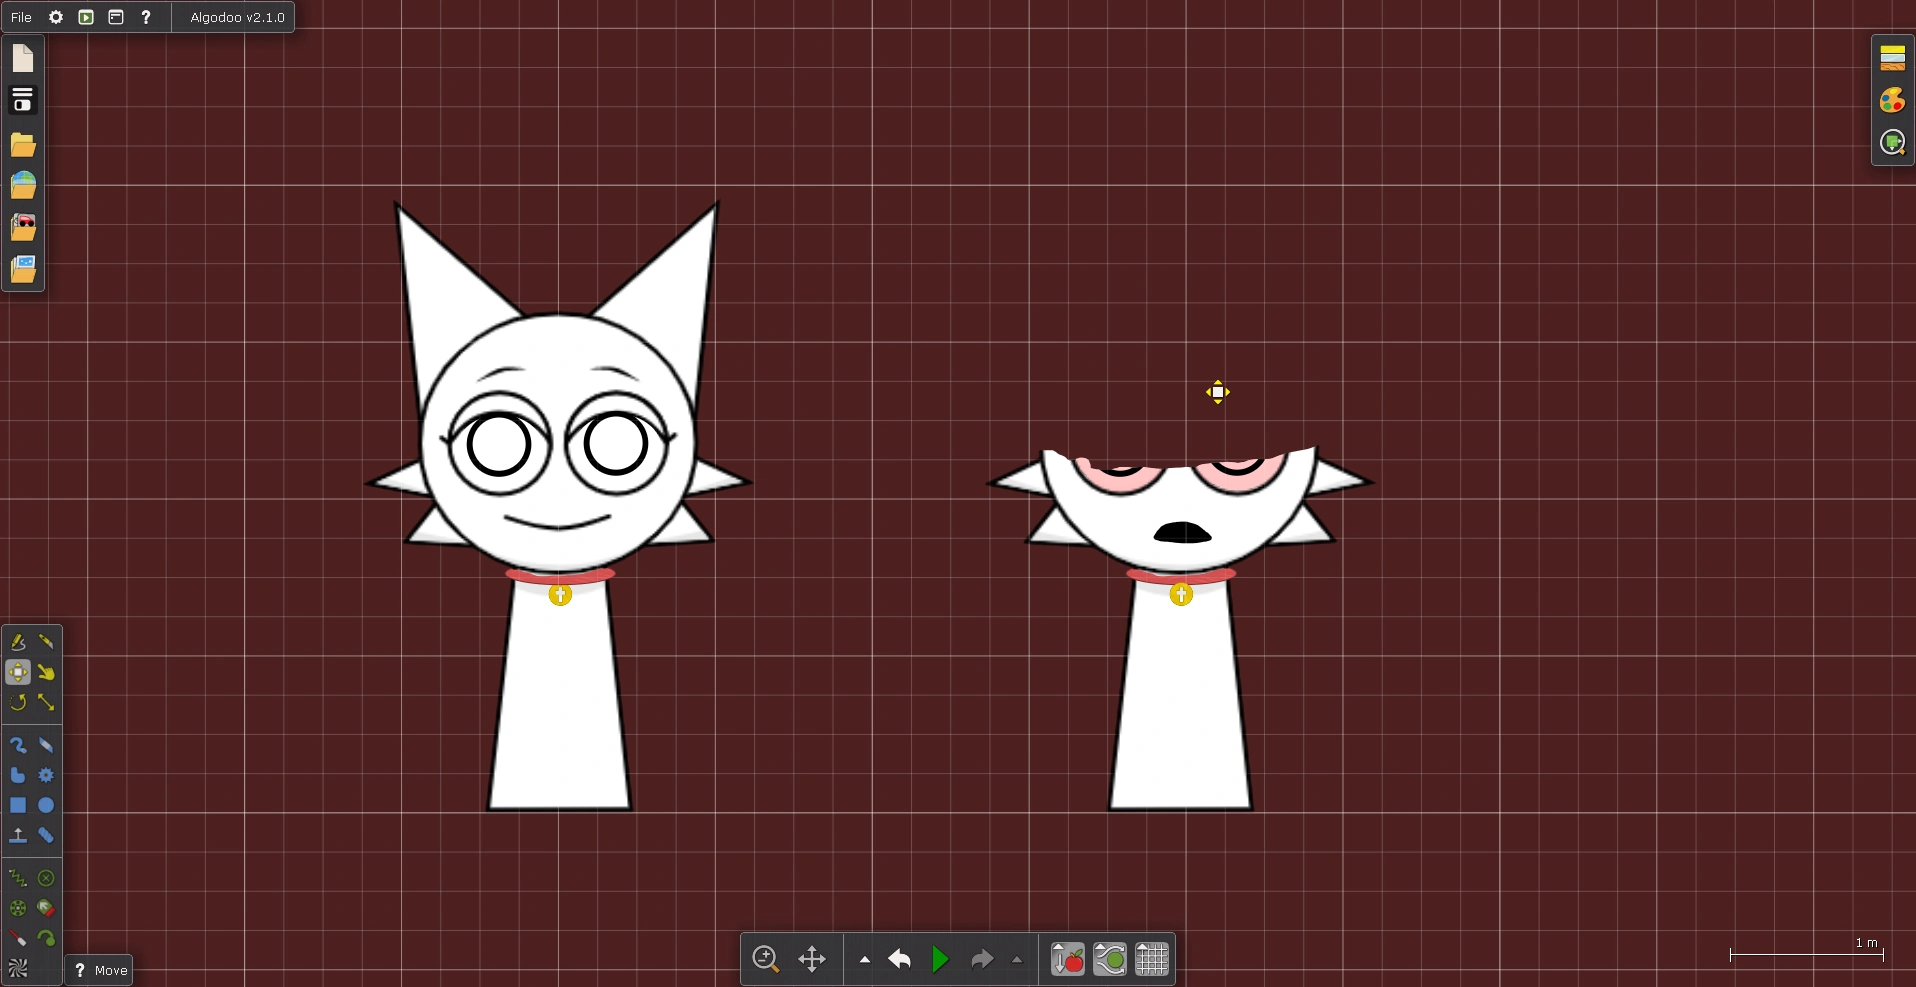Select the Knife tool

pyautogui.click(x=46, y=641)
